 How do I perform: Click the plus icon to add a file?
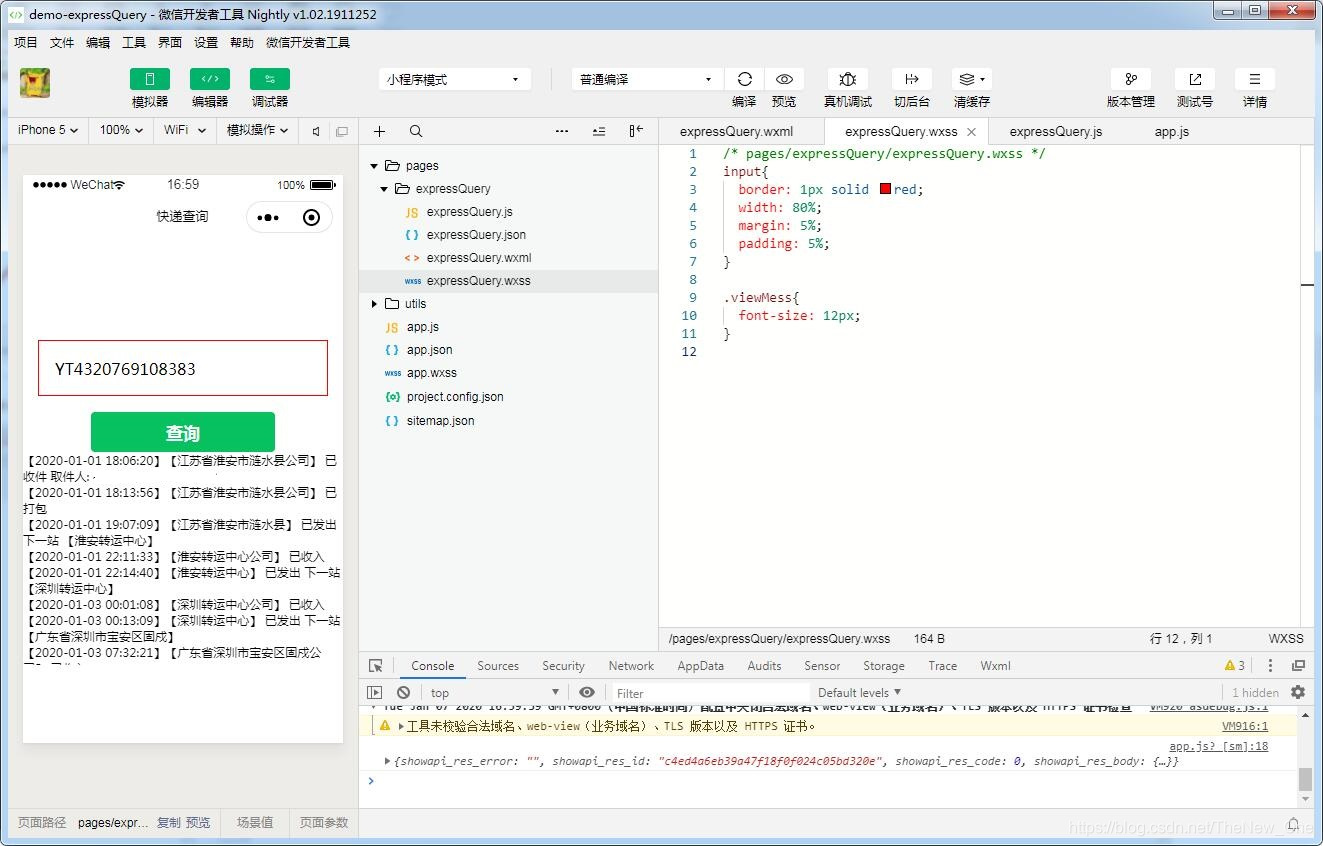pos(379,131)
